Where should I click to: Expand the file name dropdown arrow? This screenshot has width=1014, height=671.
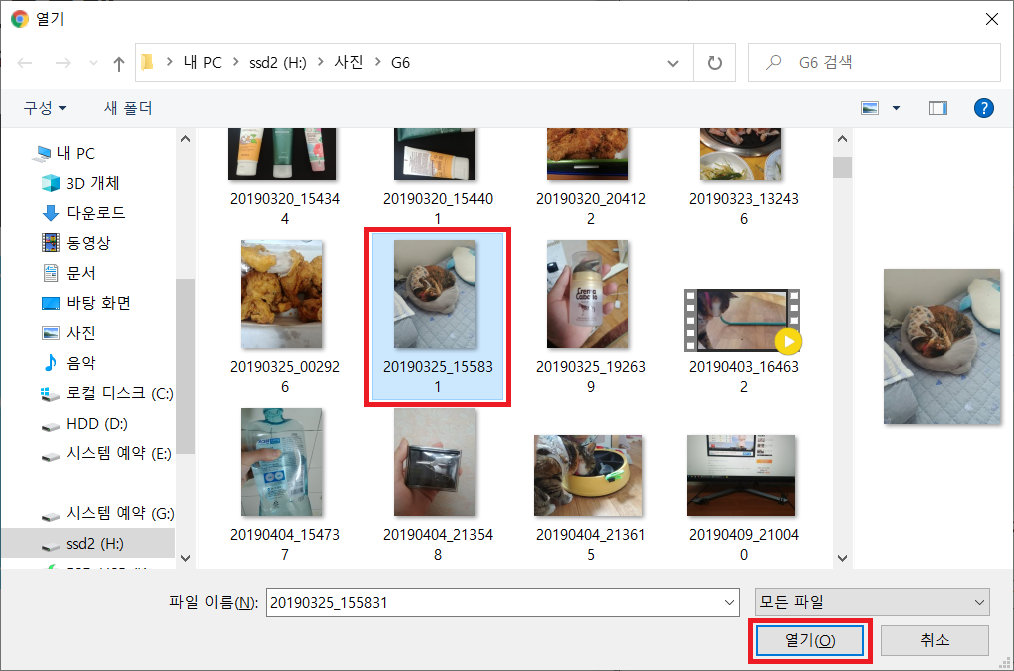tap(729, 602)
